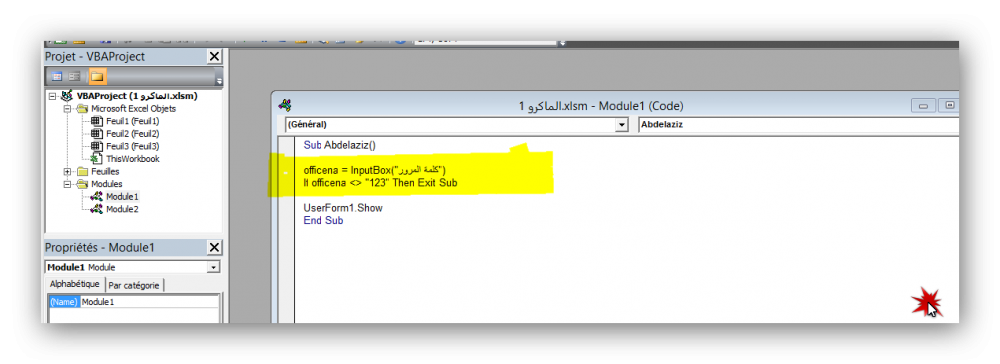Toggle Folders view in Project panel toolbar
Viewport: 1000px width, 364px height.
pyautogui.click(x=97, y=77)
